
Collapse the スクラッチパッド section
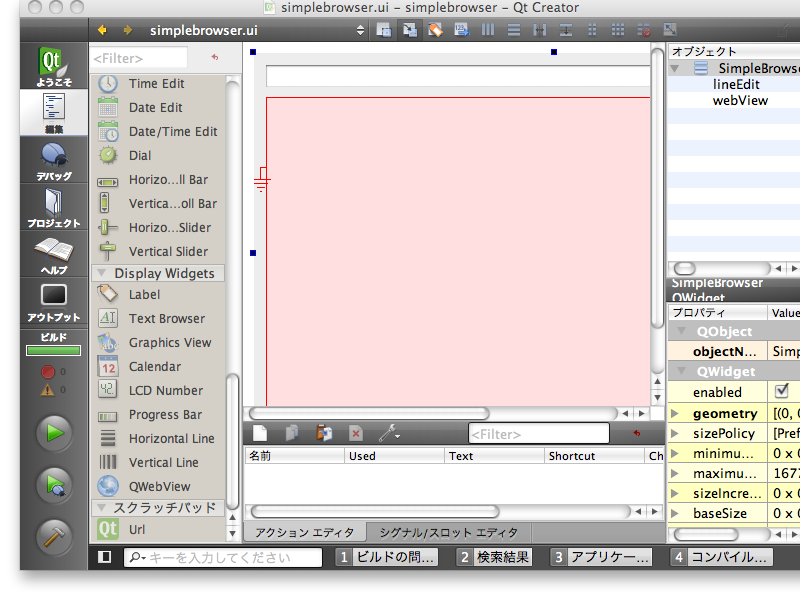click(x=101, y=508)
